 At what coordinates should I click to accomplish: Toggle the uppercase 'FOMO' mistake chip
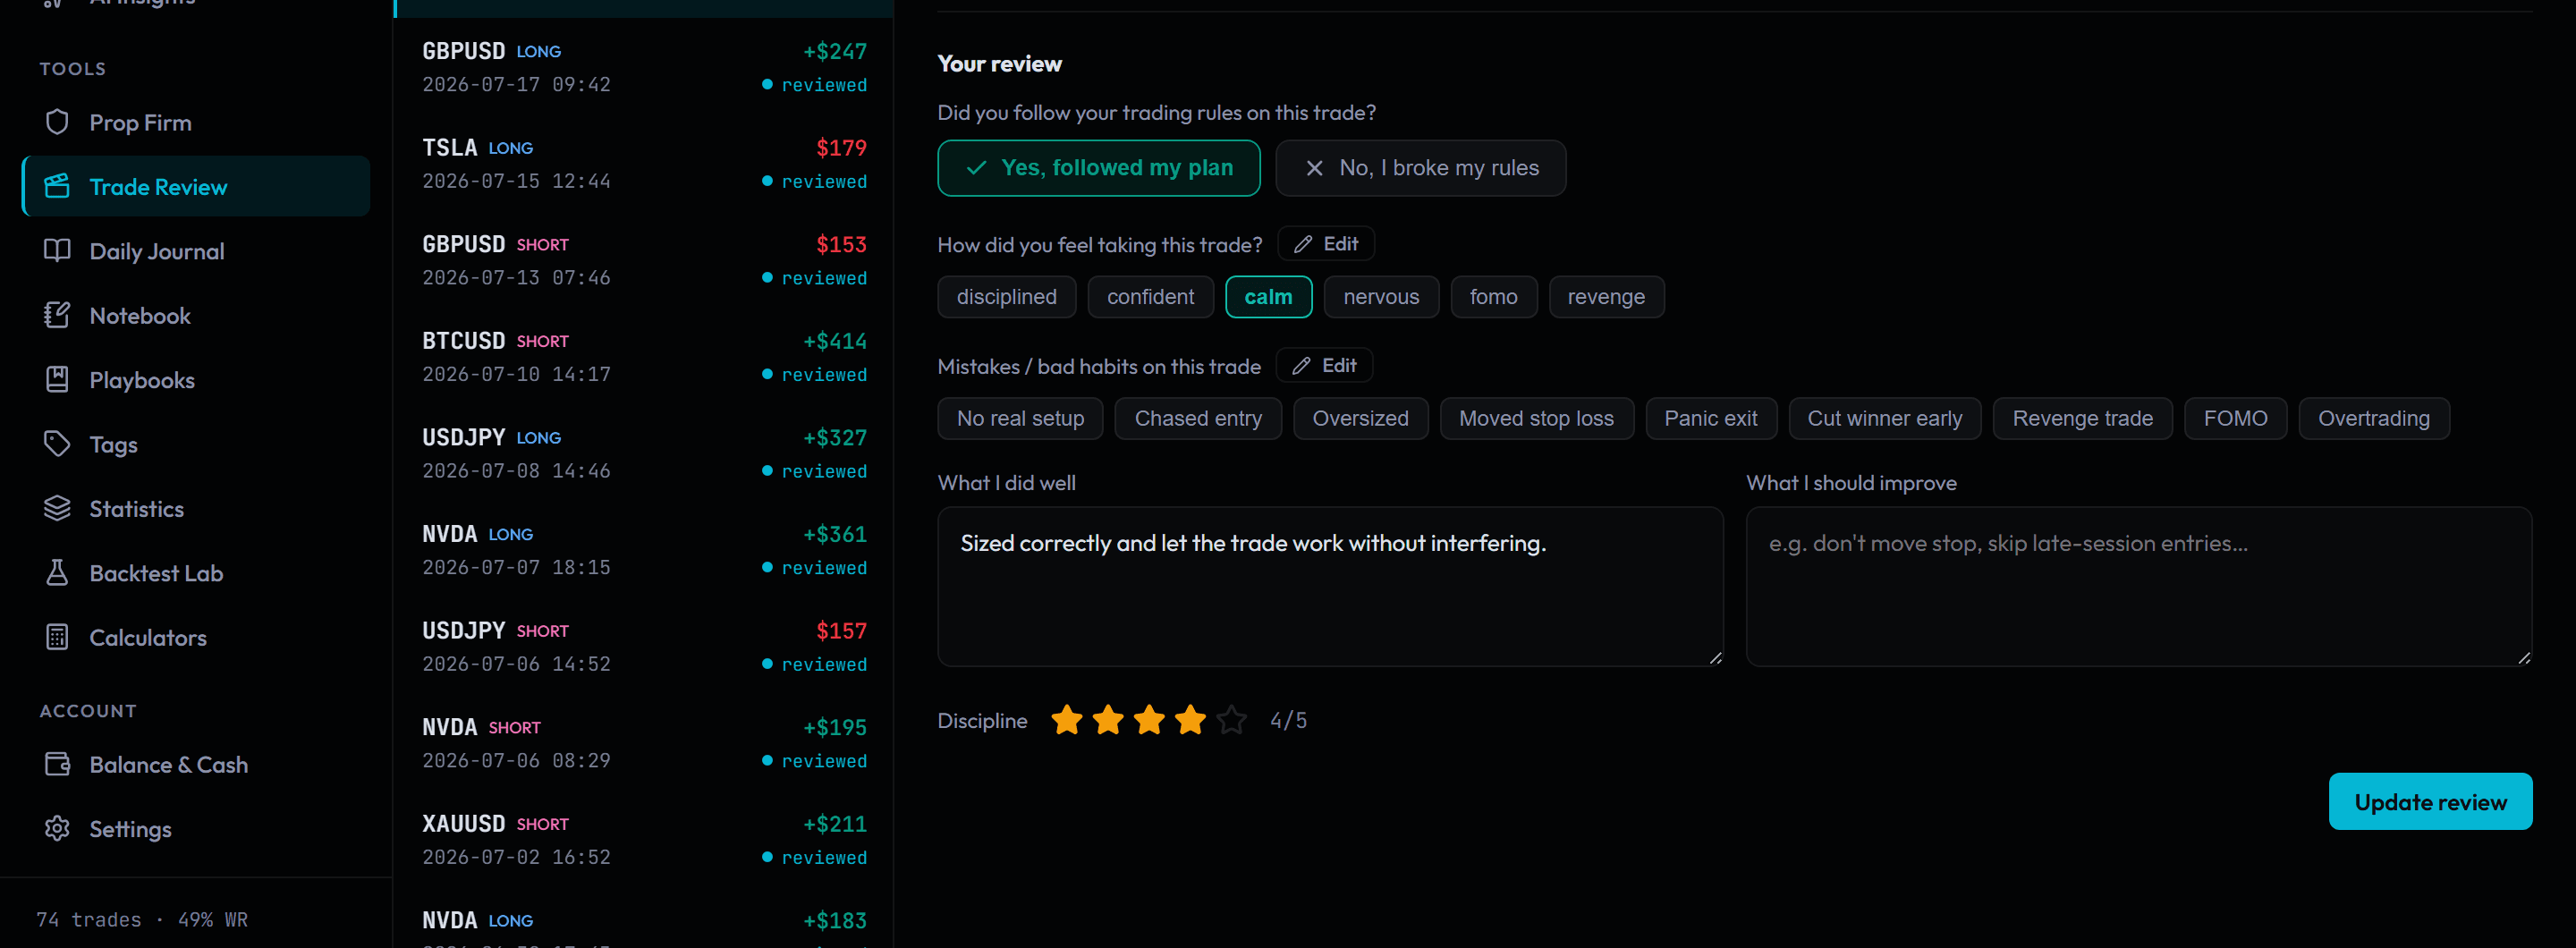(2235, 418)
